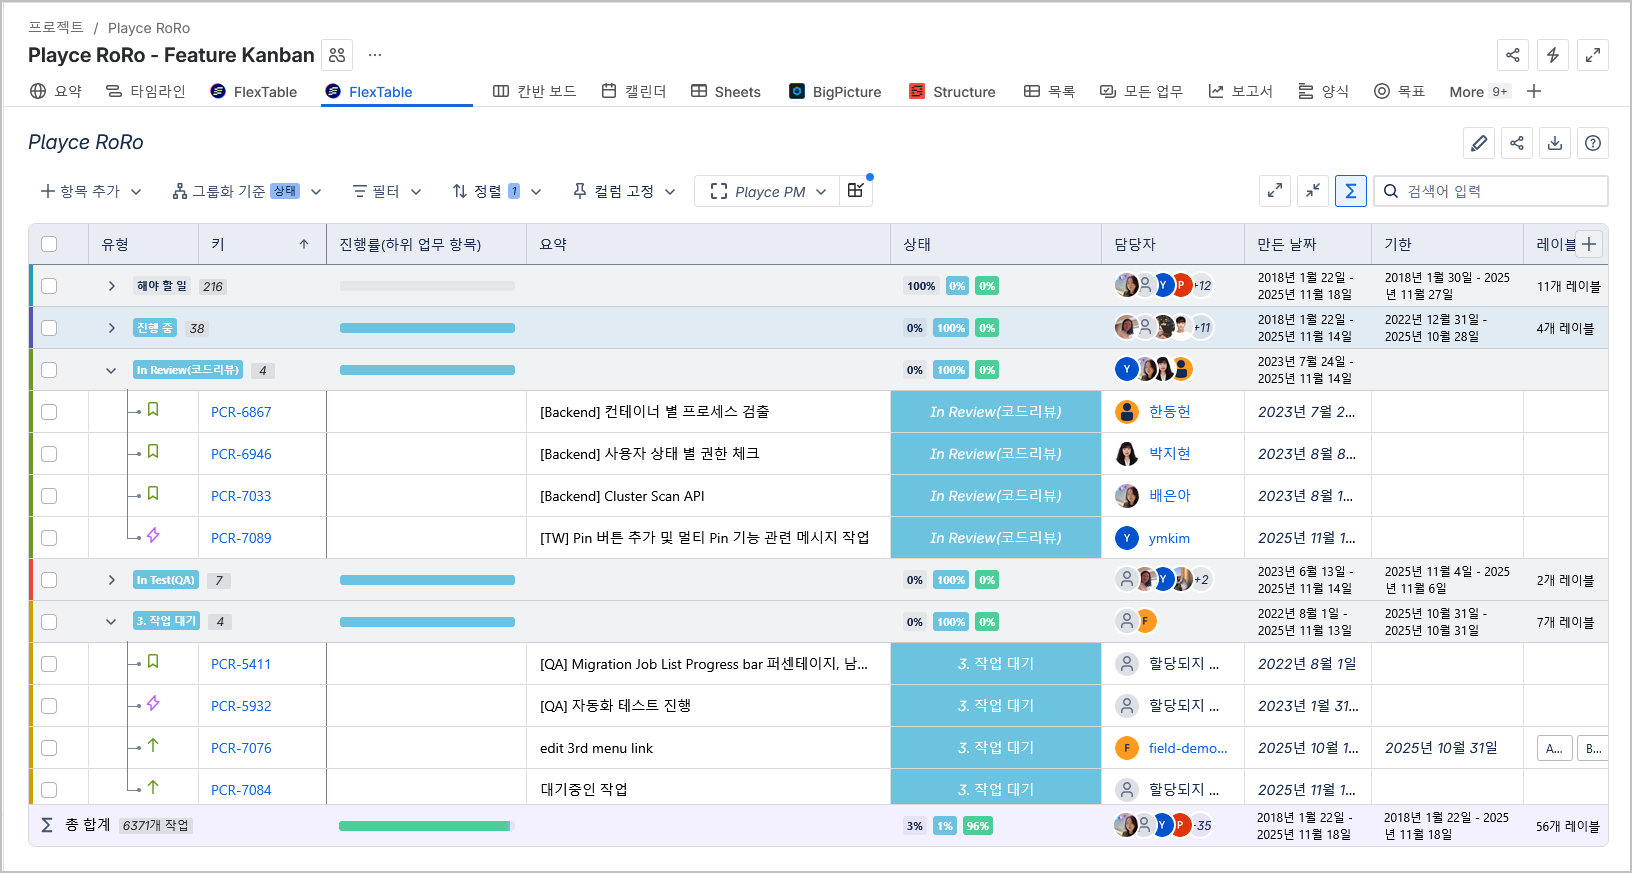Click the ascending sort arrow in 키 column
This screenshot has width=1632, height=873.
coord(304,244)
